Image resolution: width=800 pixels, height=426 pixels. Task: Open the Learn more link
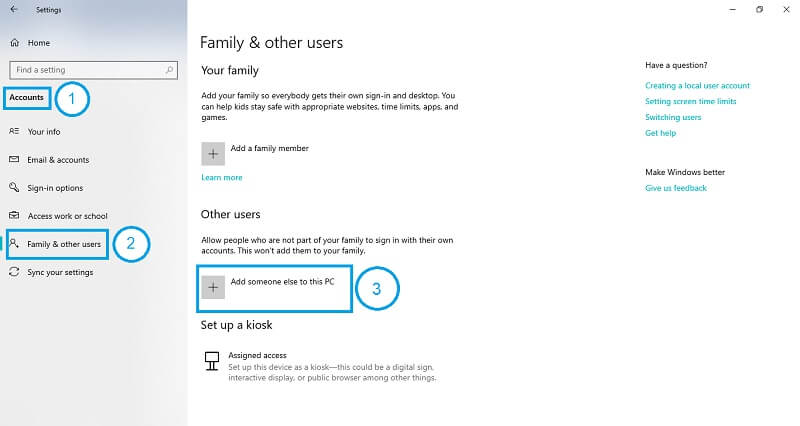[221, 177]
